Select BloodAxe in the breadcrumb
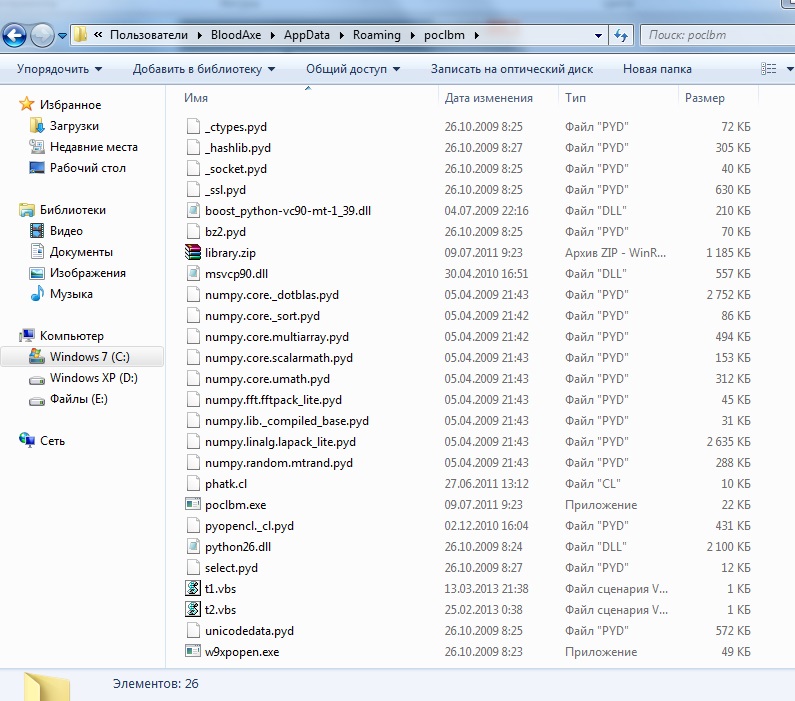This screenshot has height=701, width=795. coord(236,35)
